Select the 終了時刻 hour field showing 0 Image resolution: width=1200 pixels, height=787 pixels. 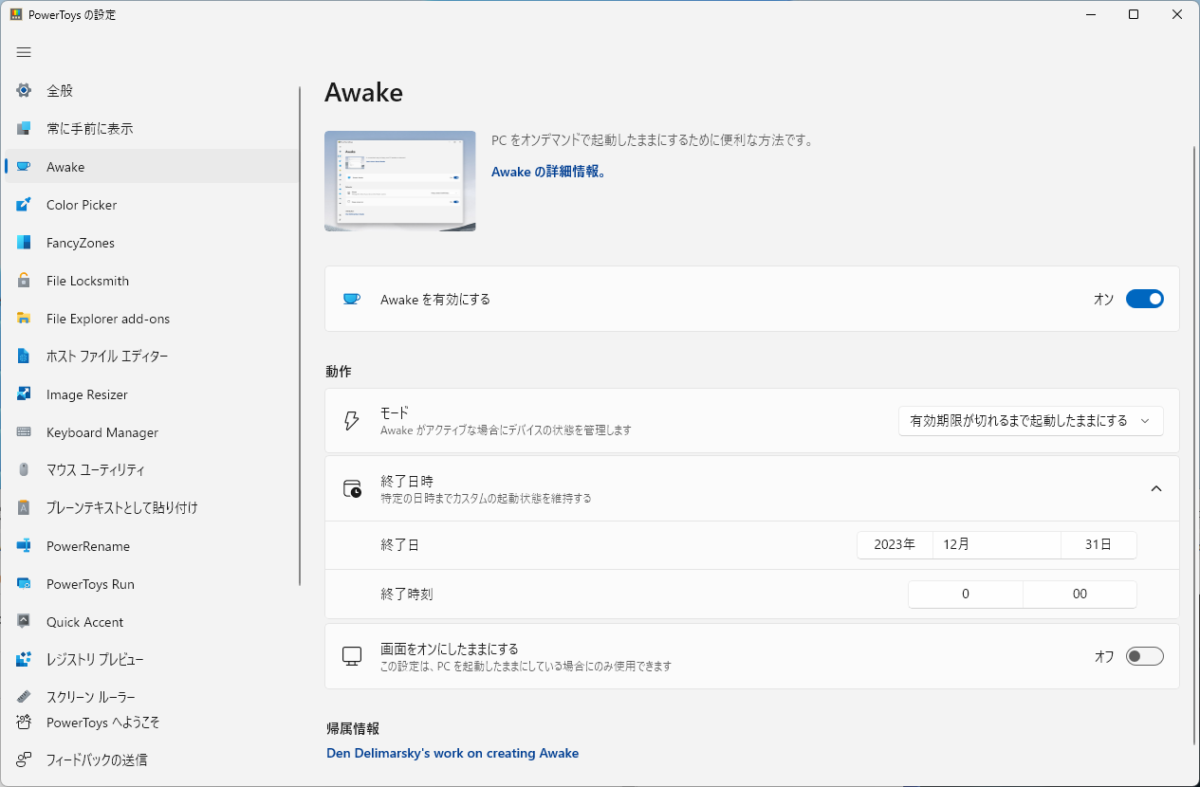tap(966, 594)
